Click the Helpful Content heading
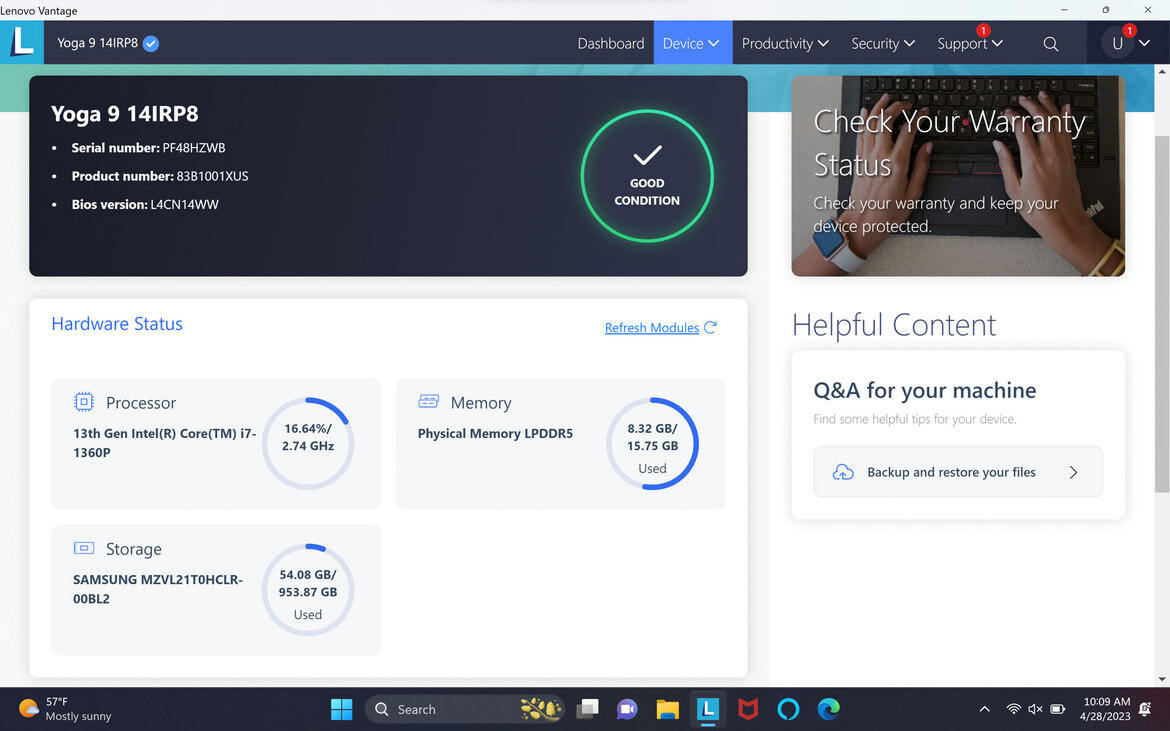 [894, 324]
